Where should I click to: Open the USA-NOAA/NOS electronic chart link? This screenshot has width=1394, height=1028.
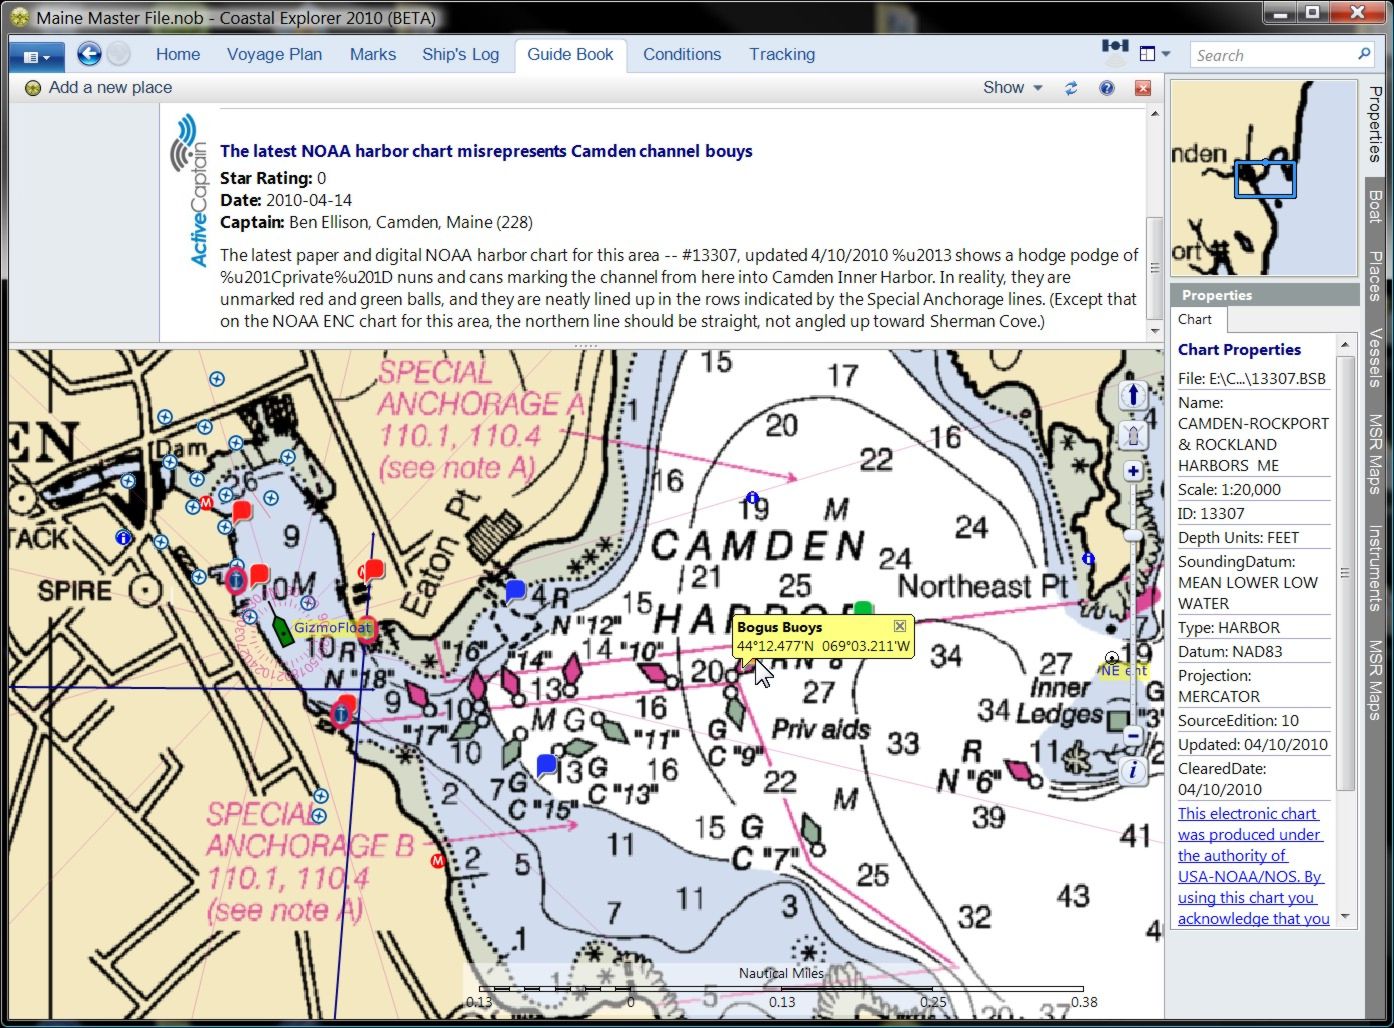coord(1253,866)
